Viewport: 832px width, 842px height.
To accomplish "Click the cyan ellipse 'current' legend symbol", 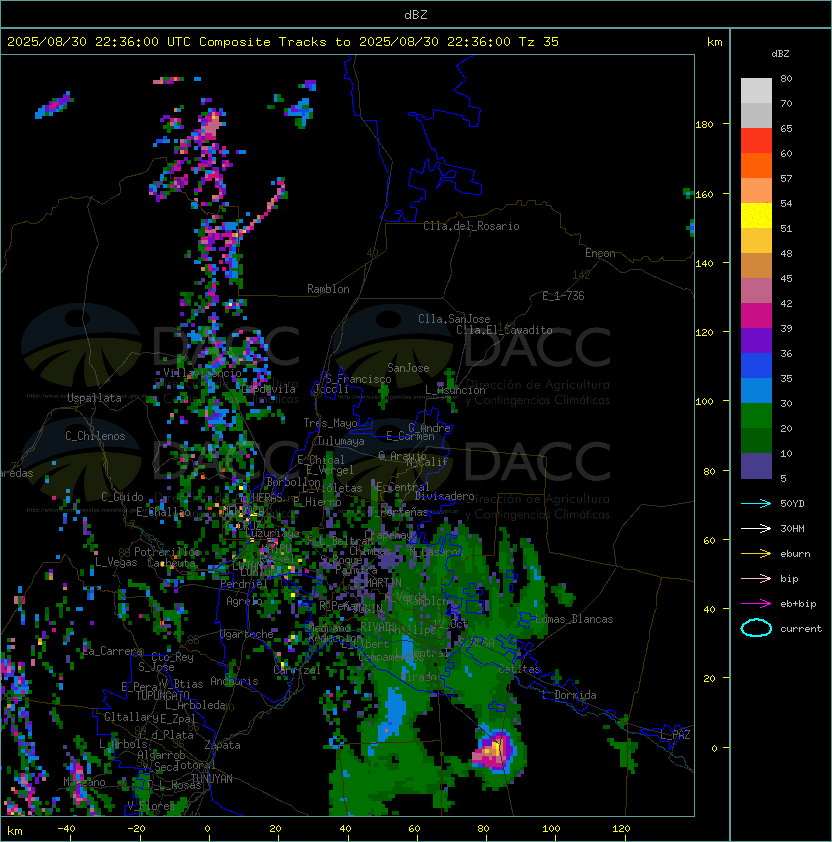I will pyautogui.click(x=756, y=628).
